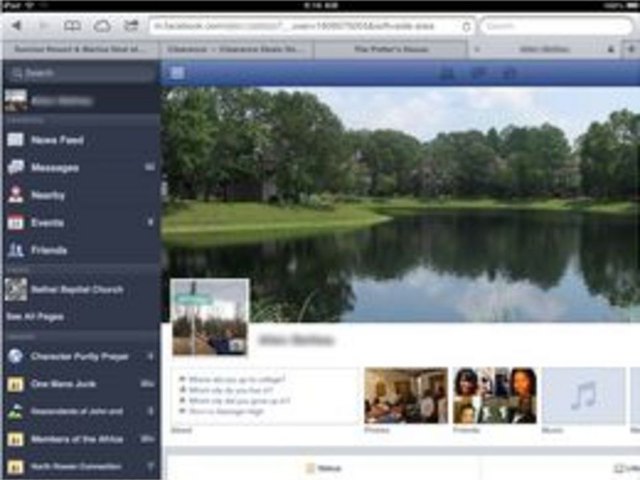Switch to the Clearance browser tab
The width and height of the screenshot is (640, 480).
236,49
